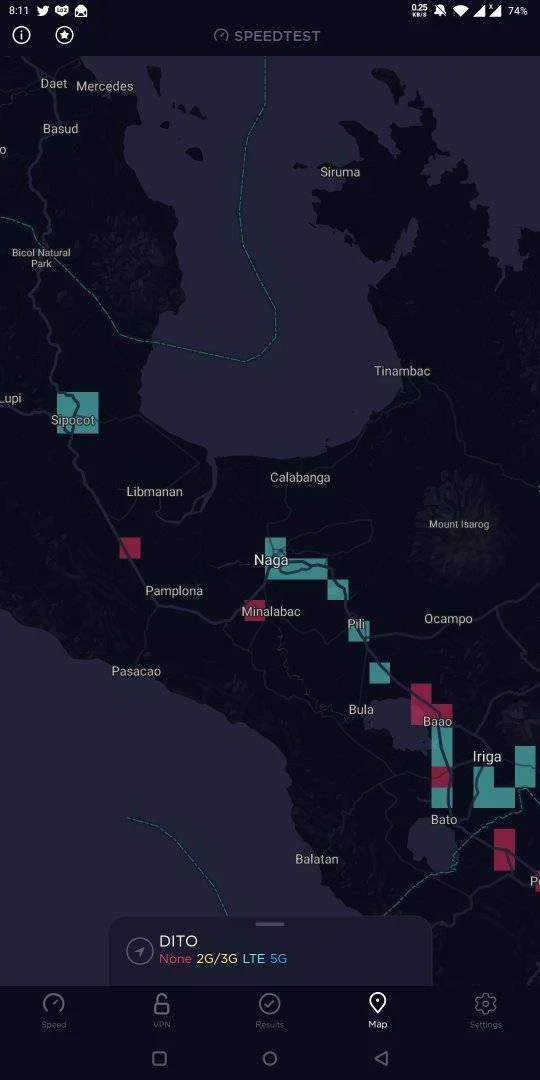Tap the Pili map label
The width and height of the screenshot is (540, 1080).
point(356,624)
